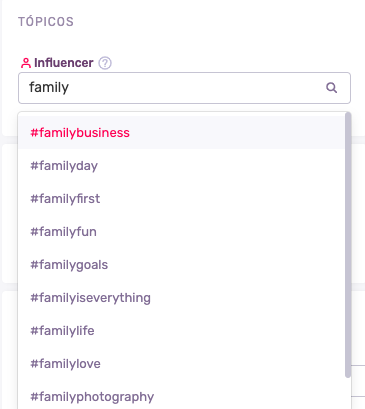Click the Influencer field label
The width and height of the screenshot is (365, 409).
coord(63,63)
